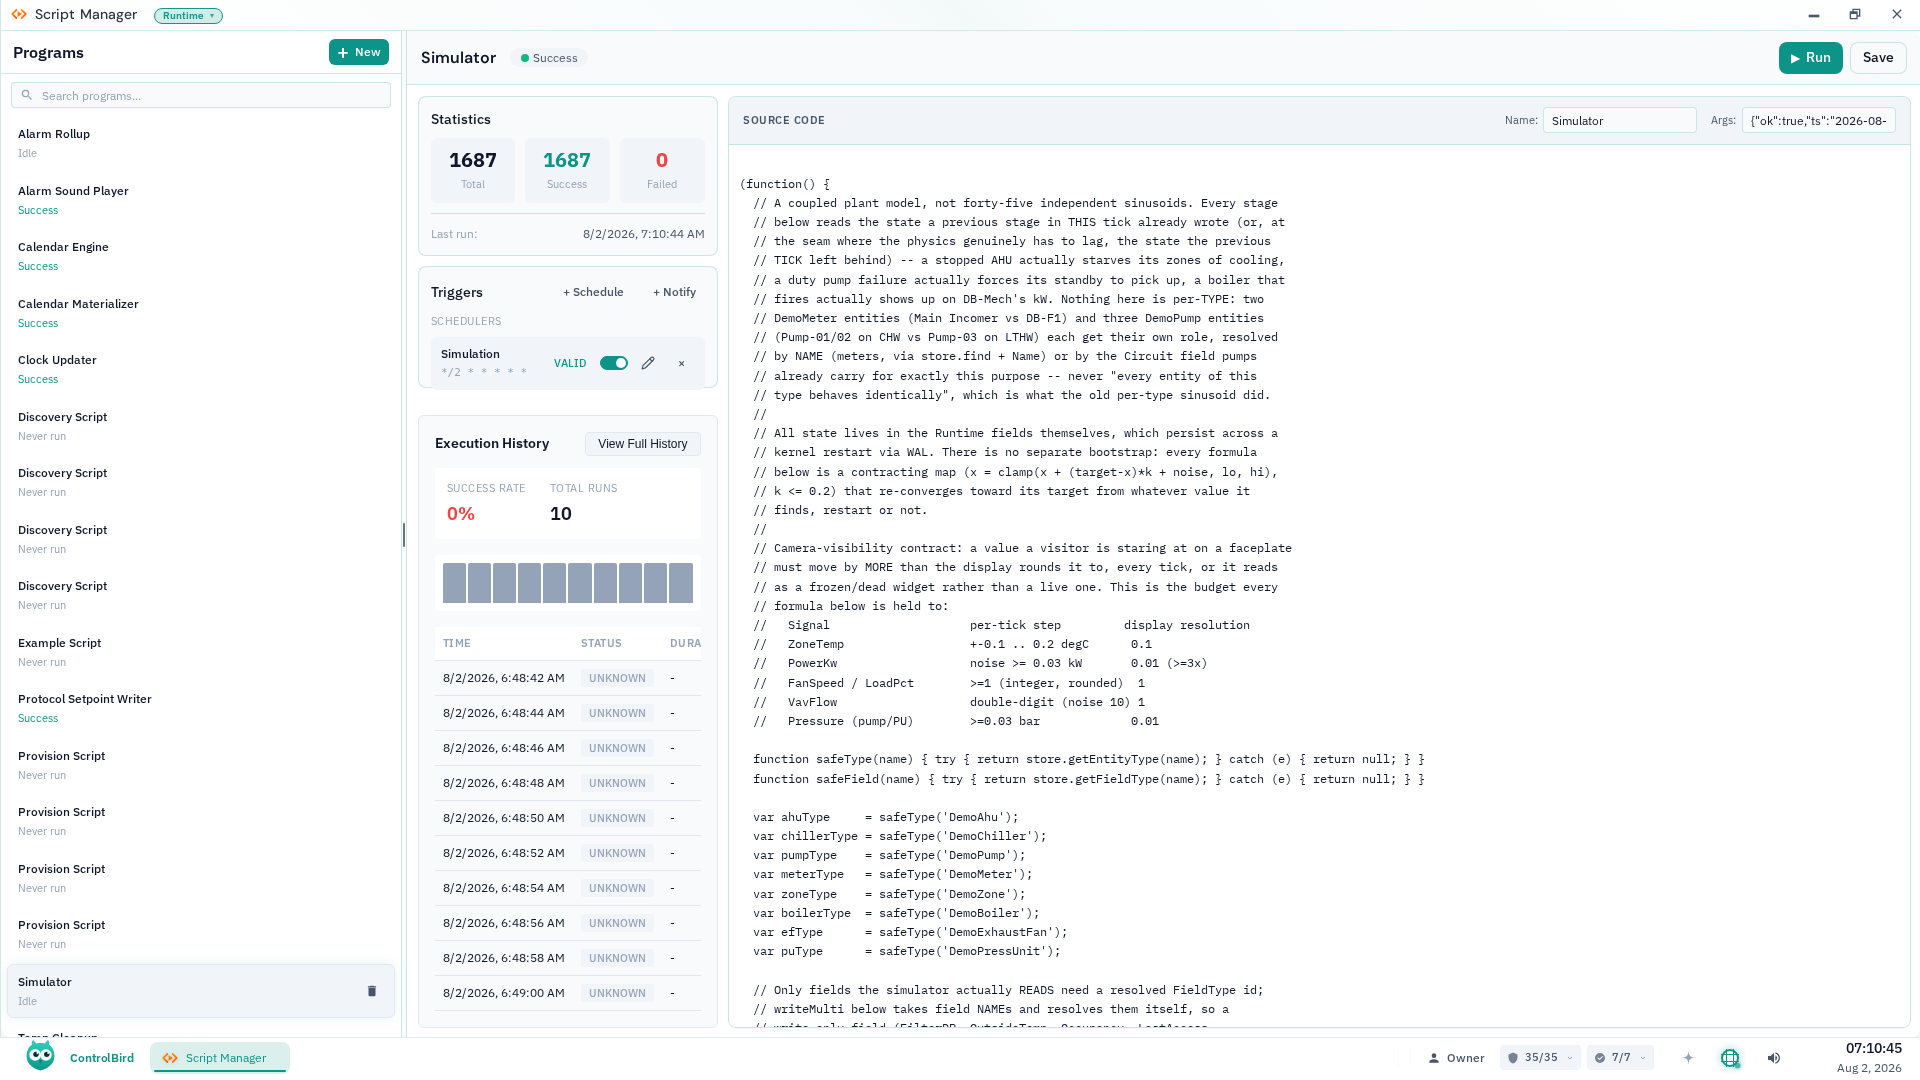
Task: Expand the 35/35 shield dropdown
Action: (1540, 1058)
